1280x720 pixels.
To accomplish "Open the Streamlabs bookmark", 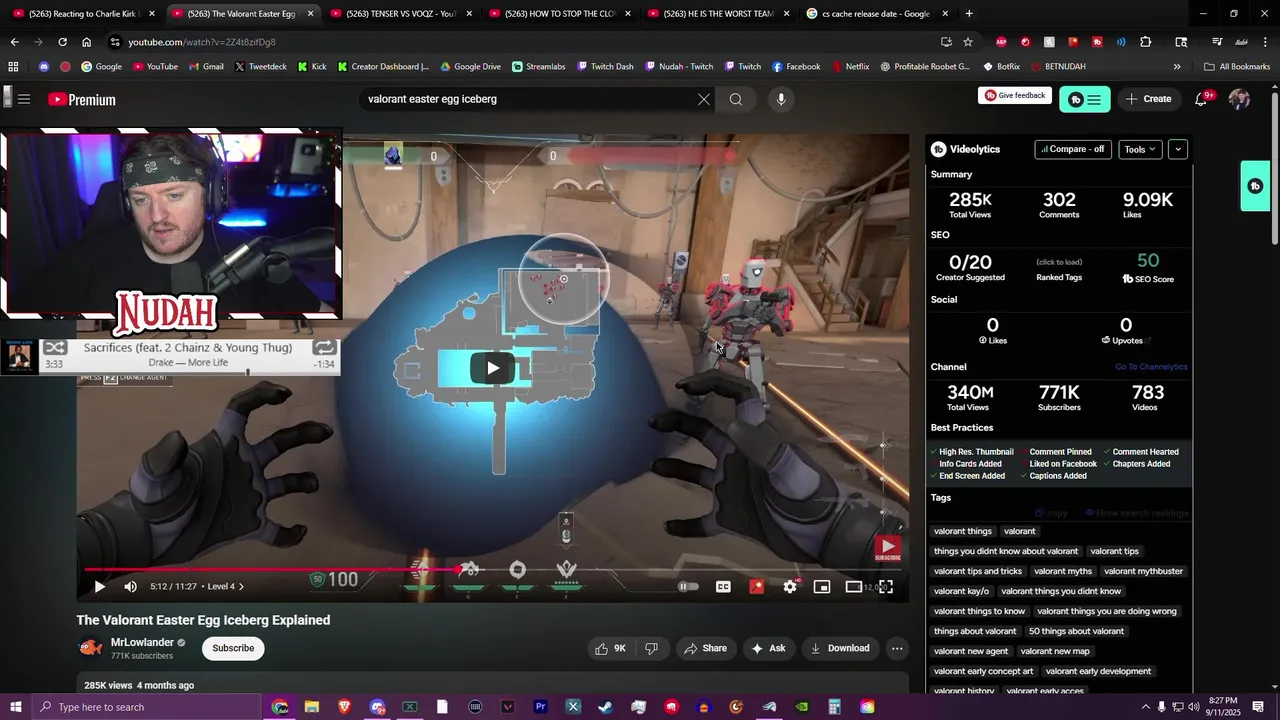I will click(x=539, y=67).
